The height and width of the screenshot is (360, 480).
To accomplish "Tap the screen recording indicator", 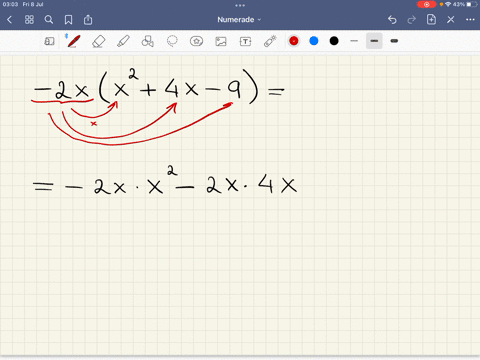I will click(x=426, y=5).
